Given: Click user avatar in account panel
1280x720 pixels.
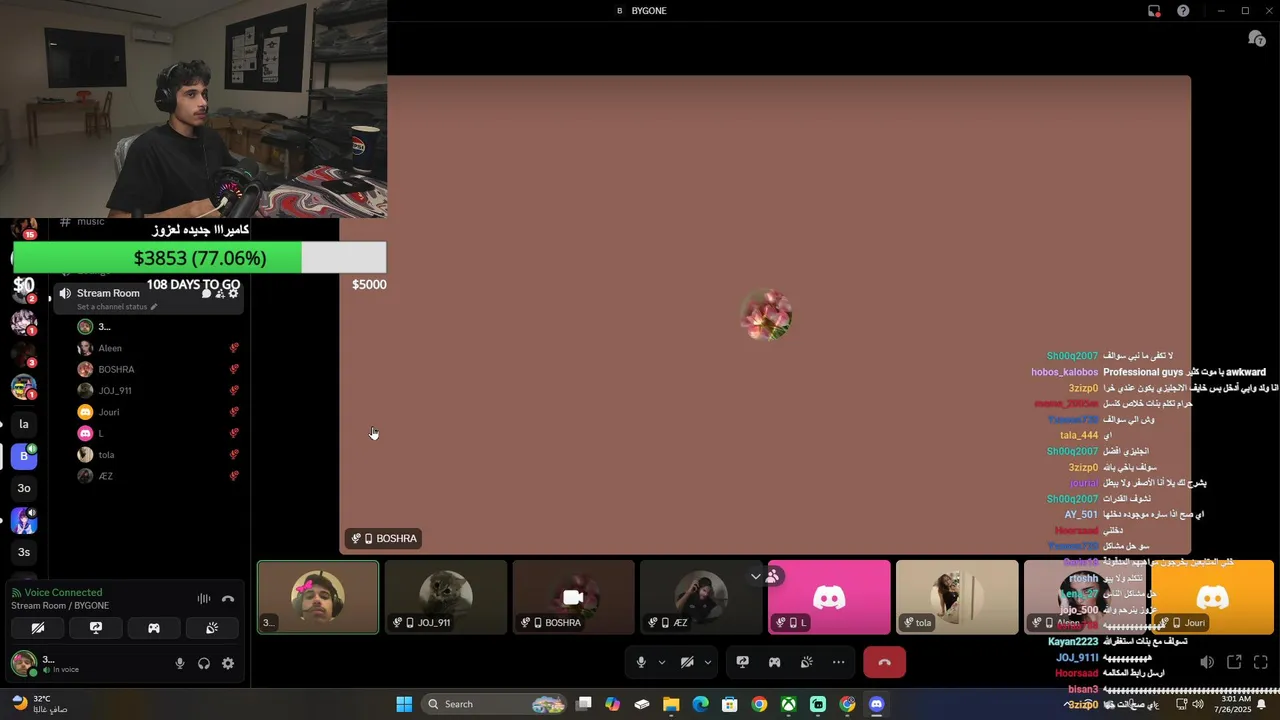Looking at the screenshot, I should pos(22,663).
